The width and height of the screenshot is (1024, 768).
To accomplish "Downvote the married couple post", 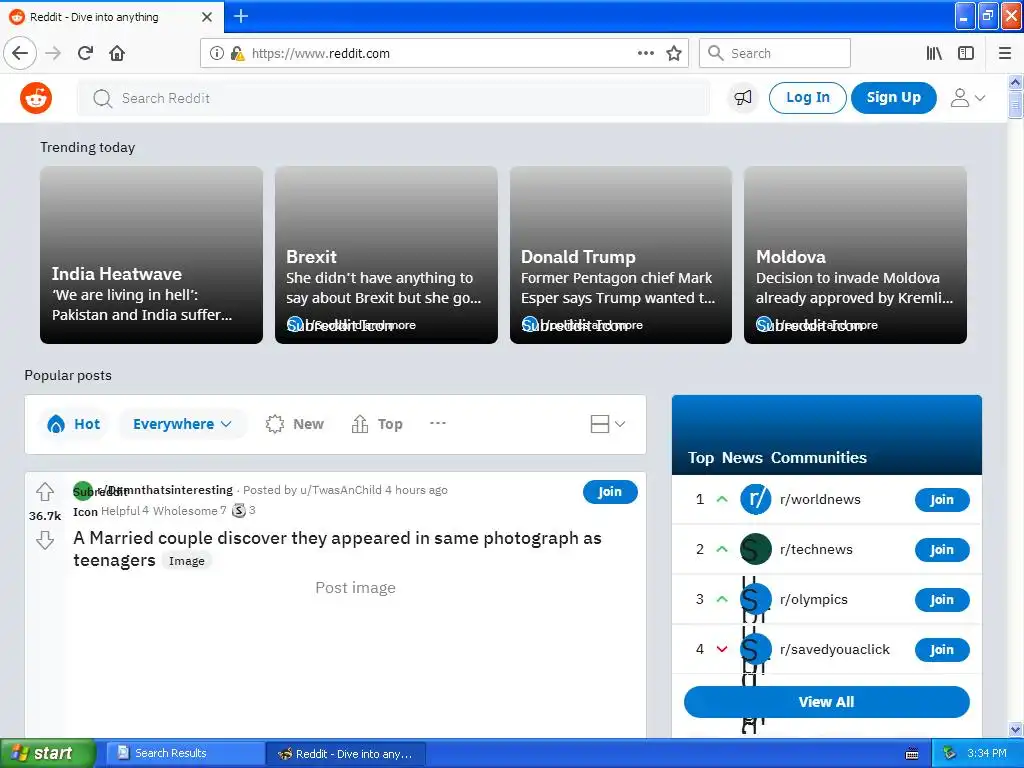I will tap(45, 540).
